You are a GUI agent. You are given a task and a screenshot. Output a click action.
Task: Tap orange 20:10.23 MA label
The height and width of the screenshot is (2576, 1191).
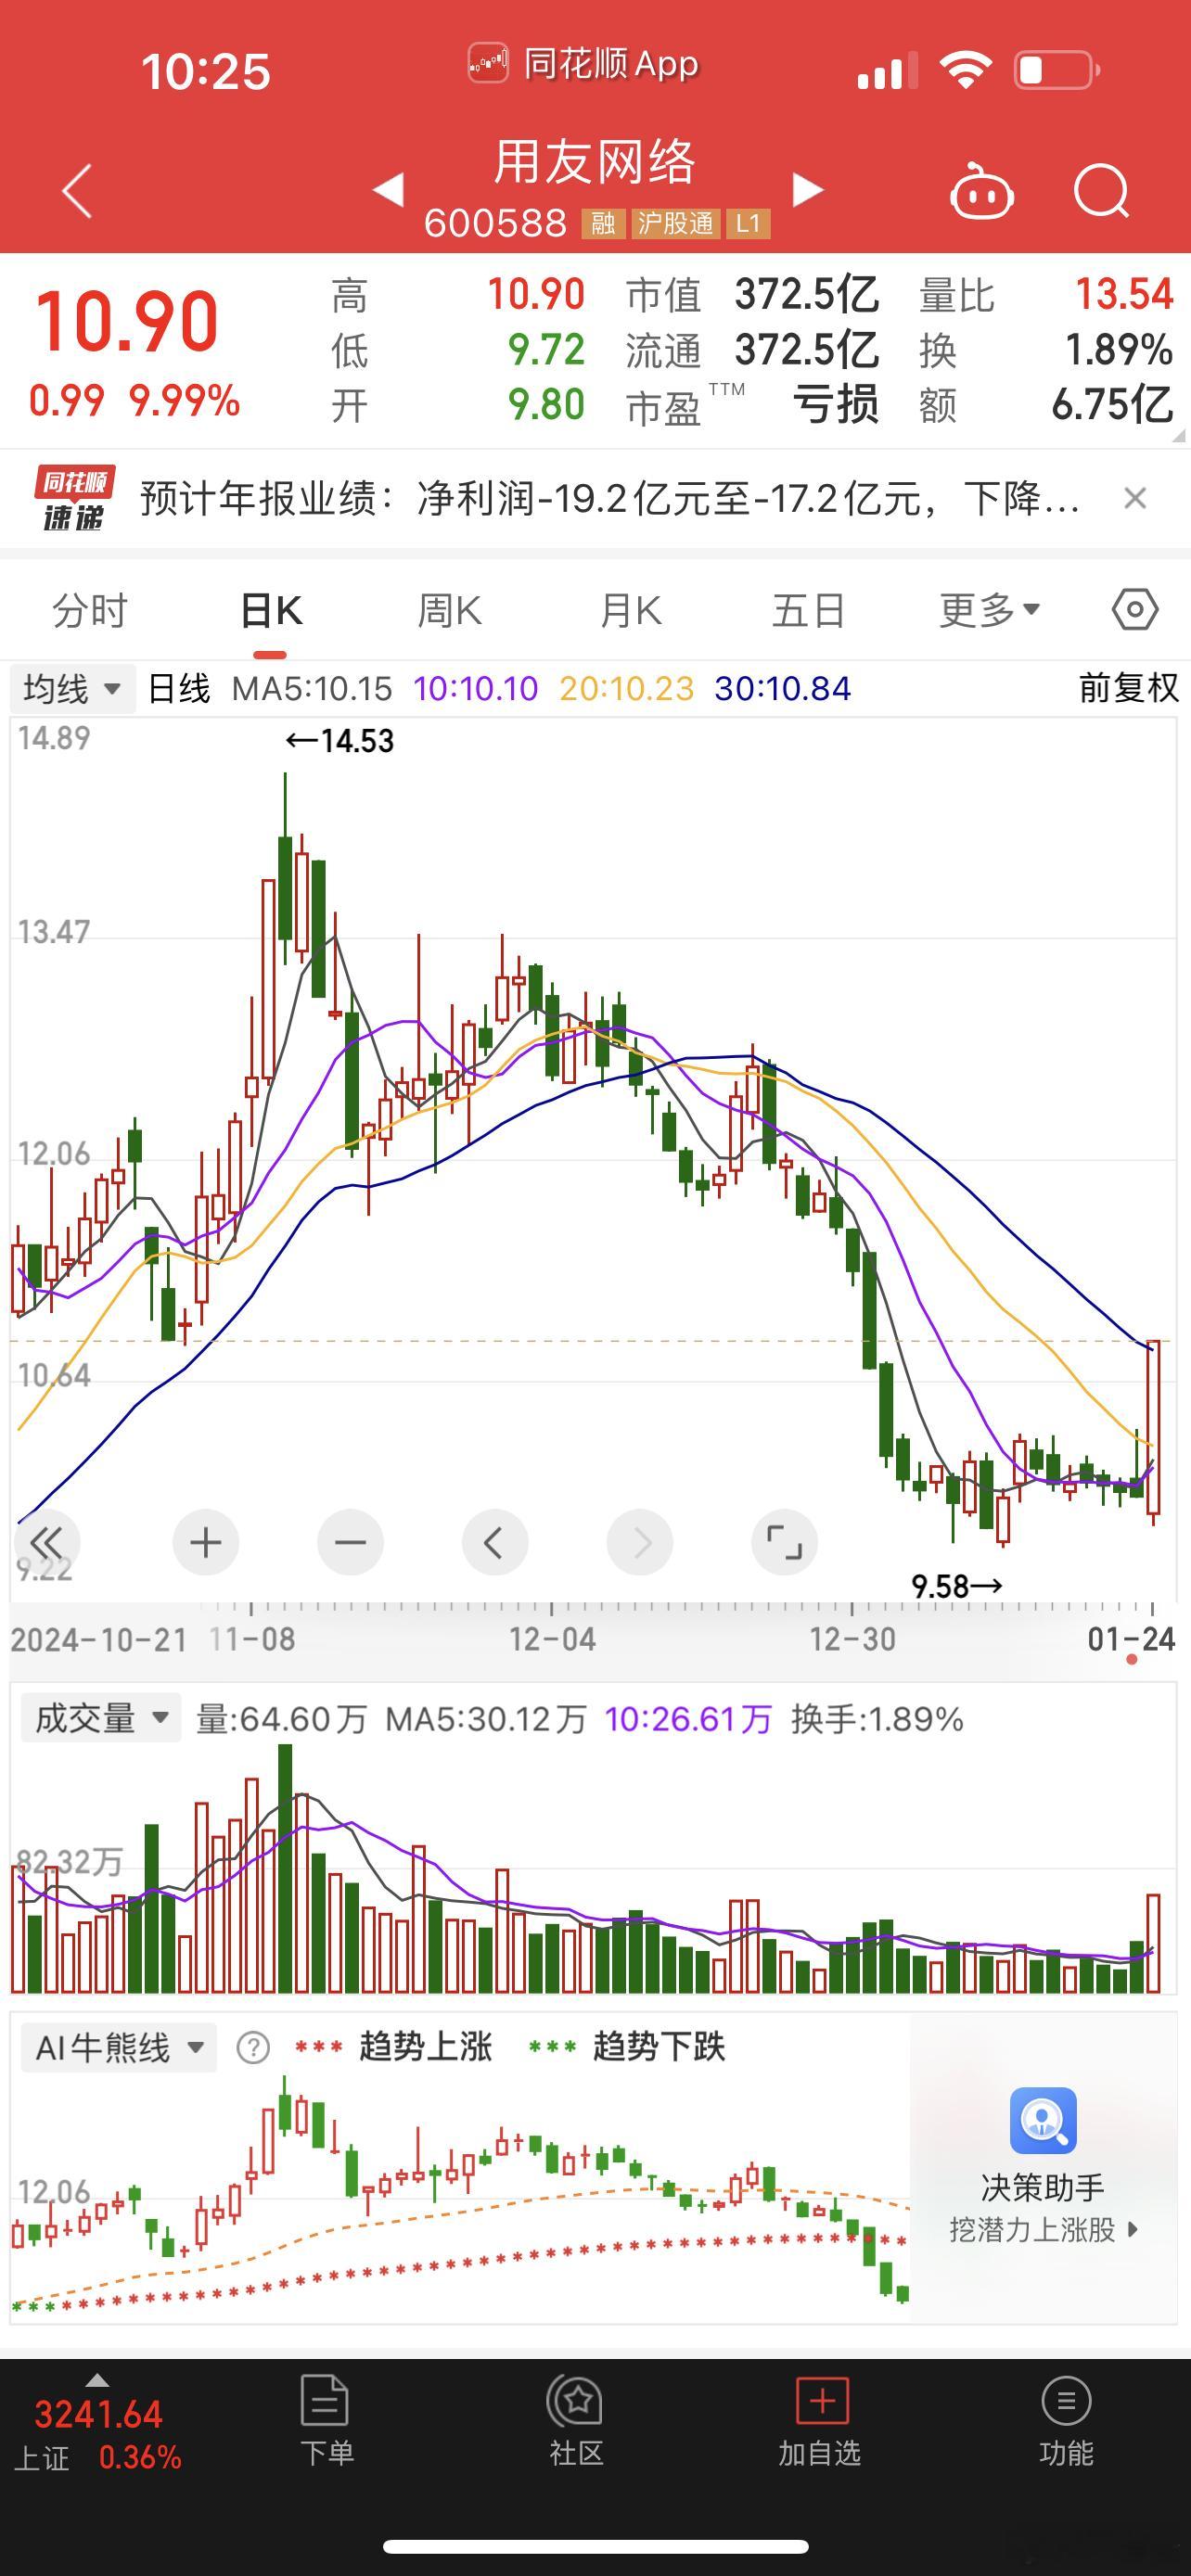pyautogui.click(x=626, y=688)
